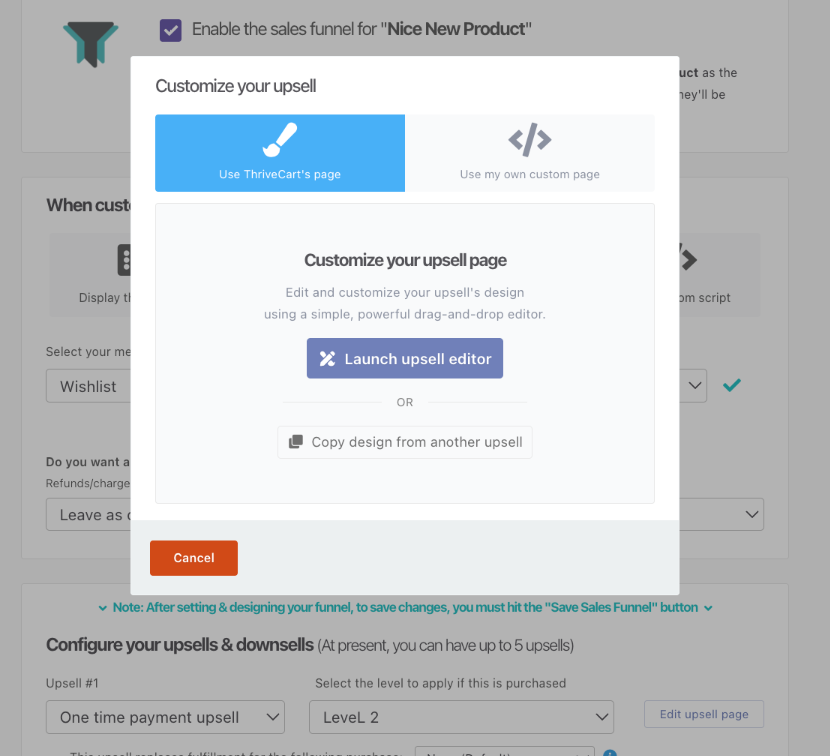Select the Use ThriveCart's page tab
830x756 pixels.
(280, 153)
